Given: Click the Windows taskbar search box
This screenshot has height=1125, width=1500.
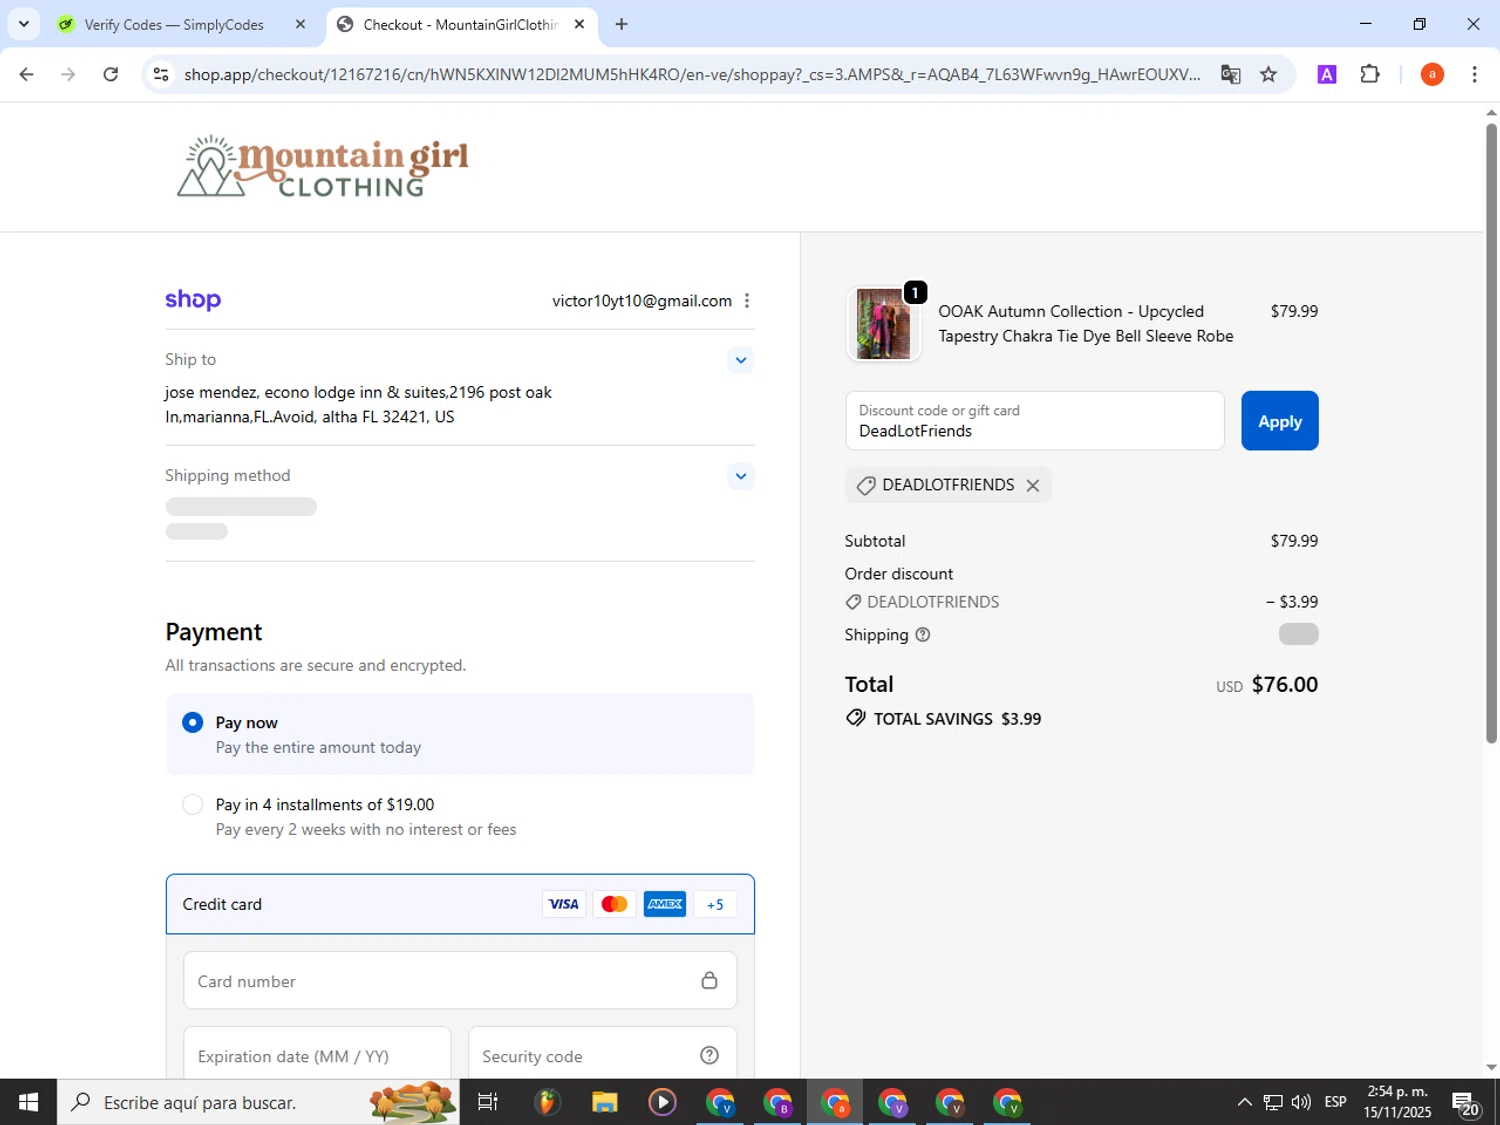Looking at the screenshot, I should [x=258, y=1102].
